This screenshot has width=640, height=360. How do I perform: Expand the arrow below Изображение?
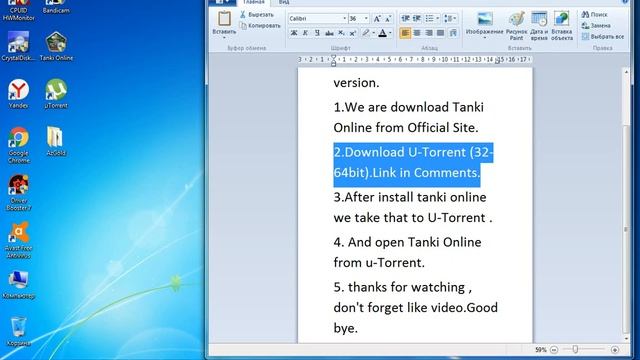pyautogui.click(x=484, y=38)
